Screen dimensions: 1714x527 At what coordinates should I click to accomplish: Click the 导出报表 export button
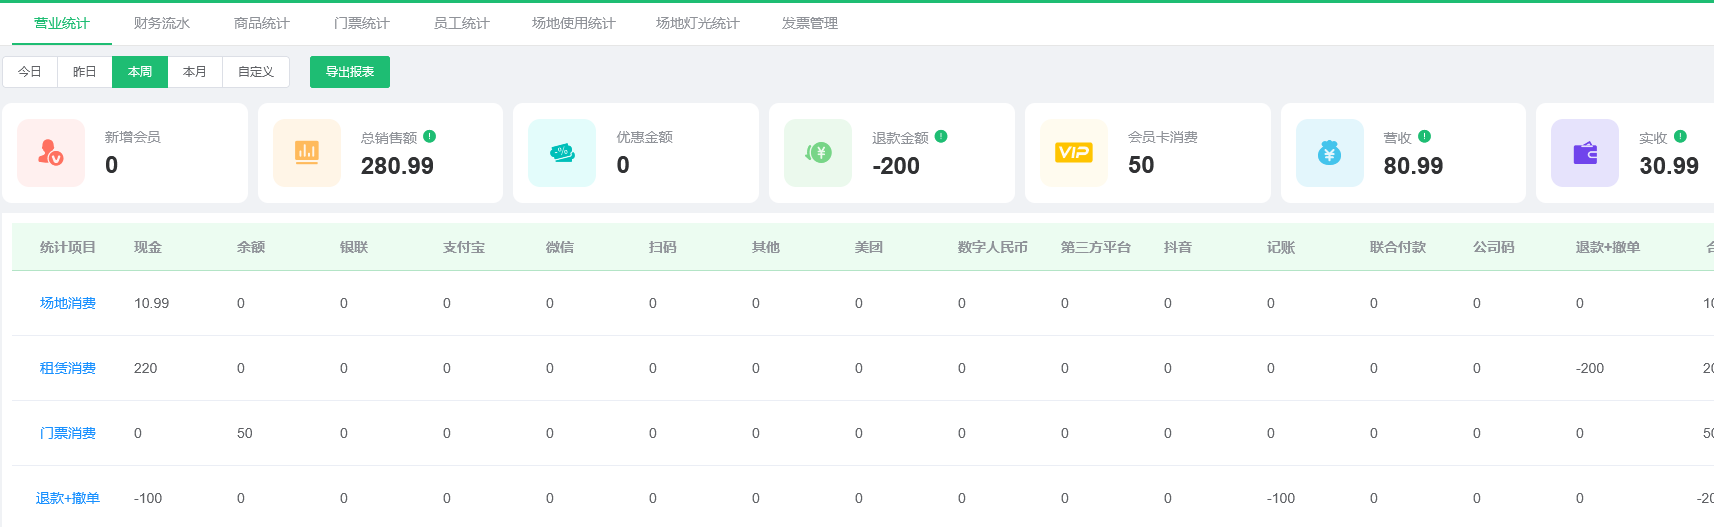[350, 72]
